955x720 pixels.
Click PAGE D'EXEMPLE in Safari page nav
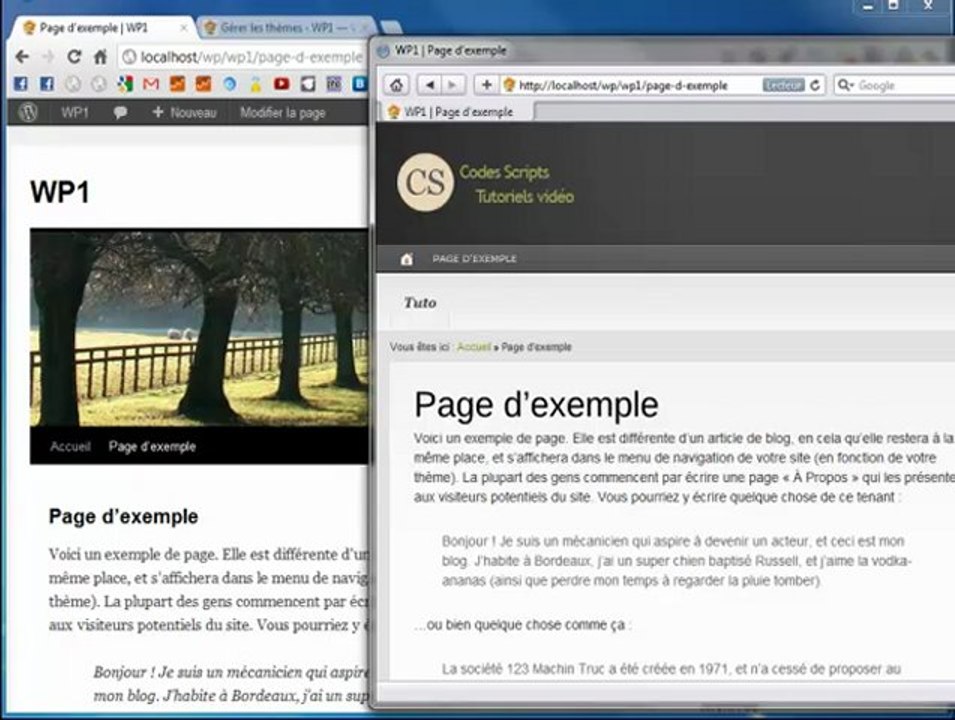tap(474, 259)
